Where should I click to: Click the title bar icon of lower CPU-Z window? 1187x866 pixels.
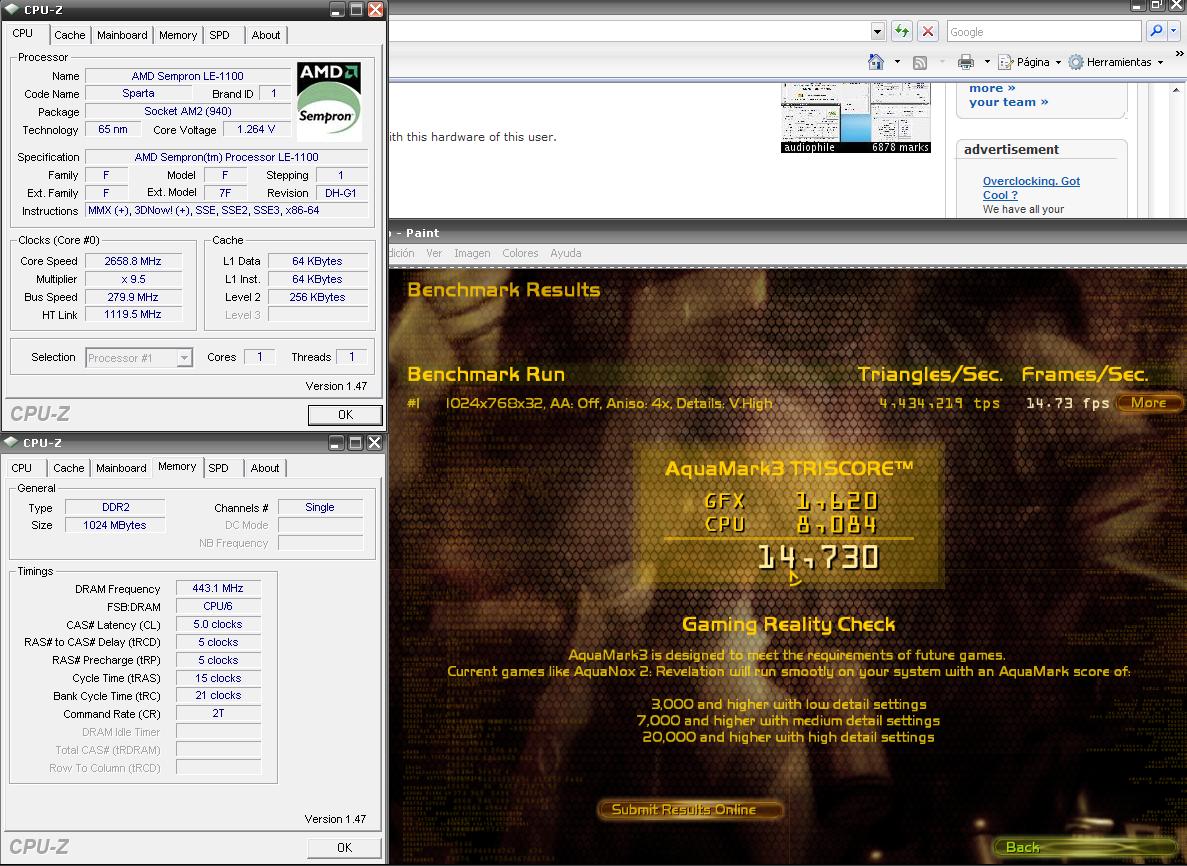12,443
